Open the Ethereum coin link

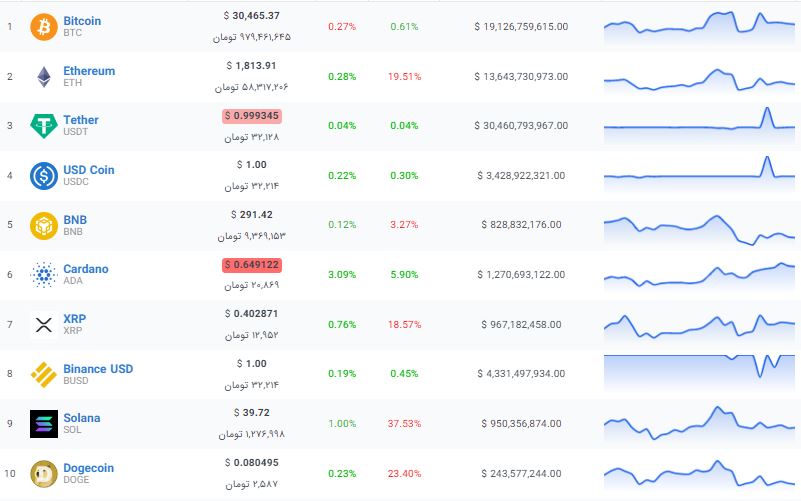[89, 71]
